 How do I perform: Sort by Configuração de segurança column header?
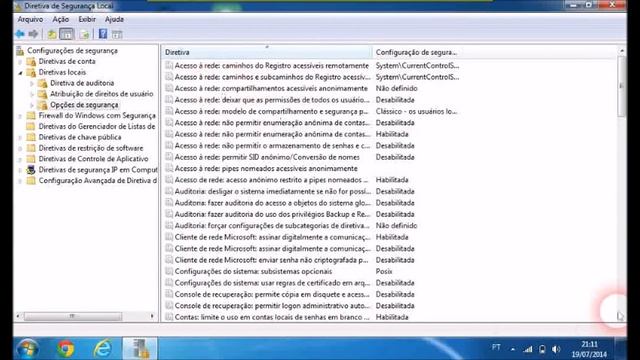point(416,52)
